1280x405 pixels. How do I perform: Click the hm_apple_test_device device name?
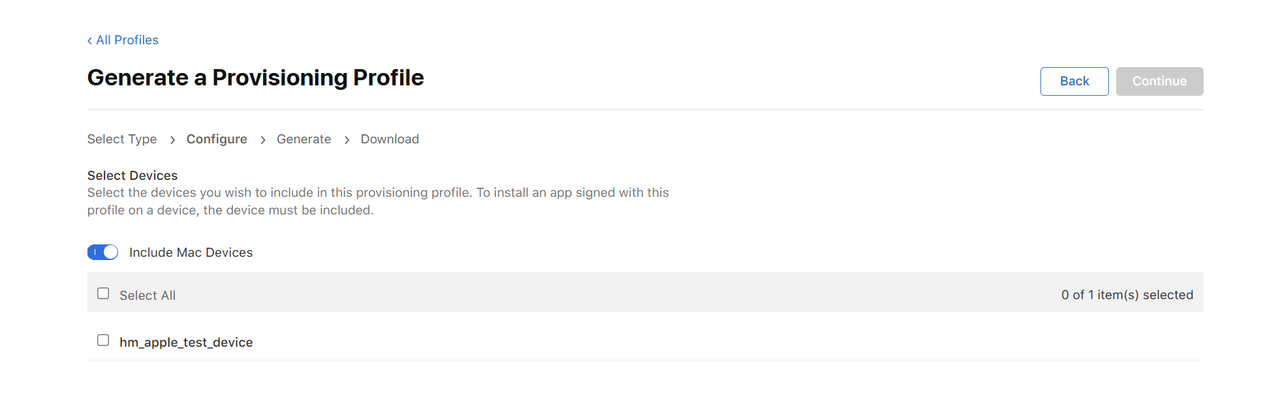point(186,342)
